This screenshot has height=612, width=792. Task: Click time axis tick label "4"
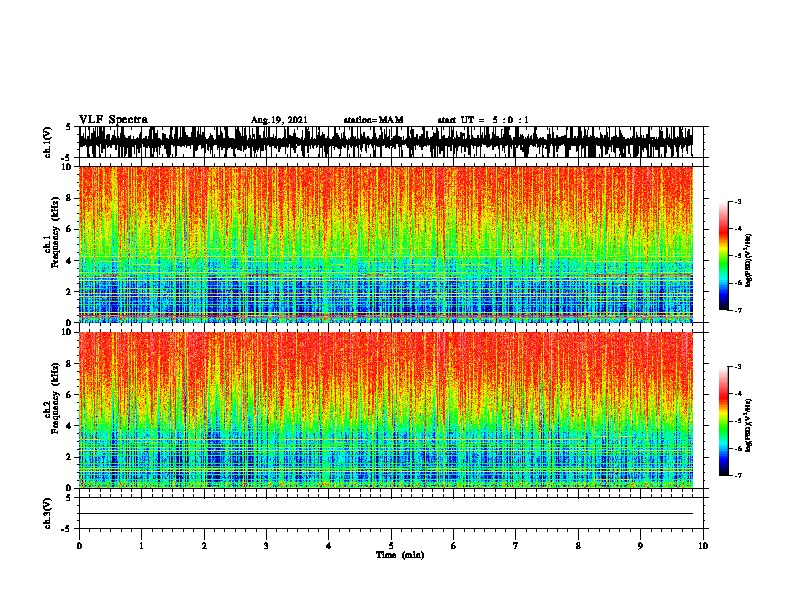tap(329, 546)
